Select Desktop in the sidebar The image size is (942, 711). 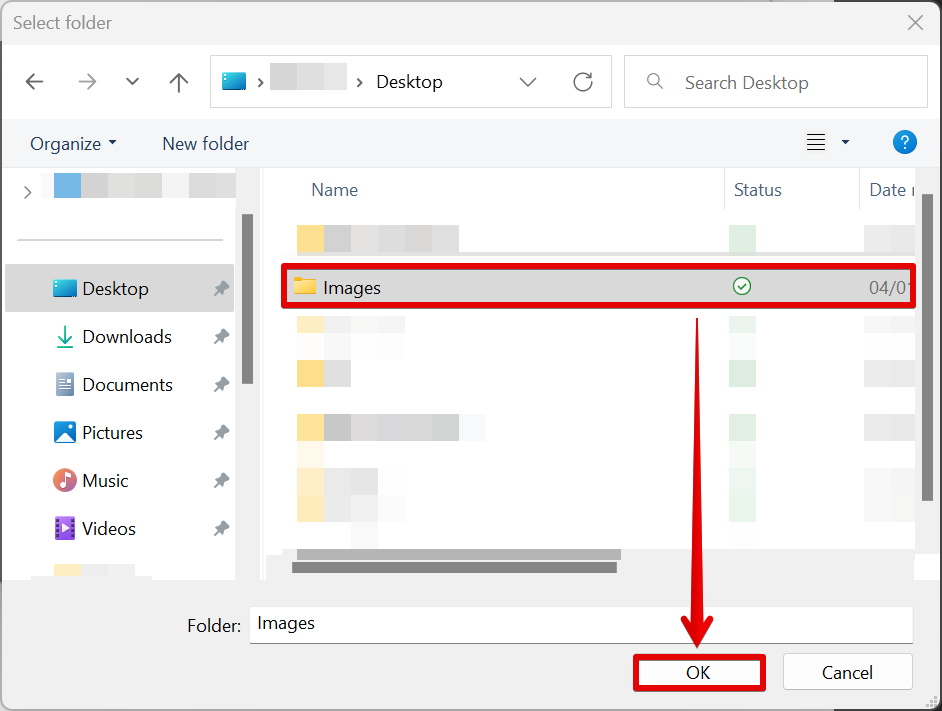[x=120, y=288]
